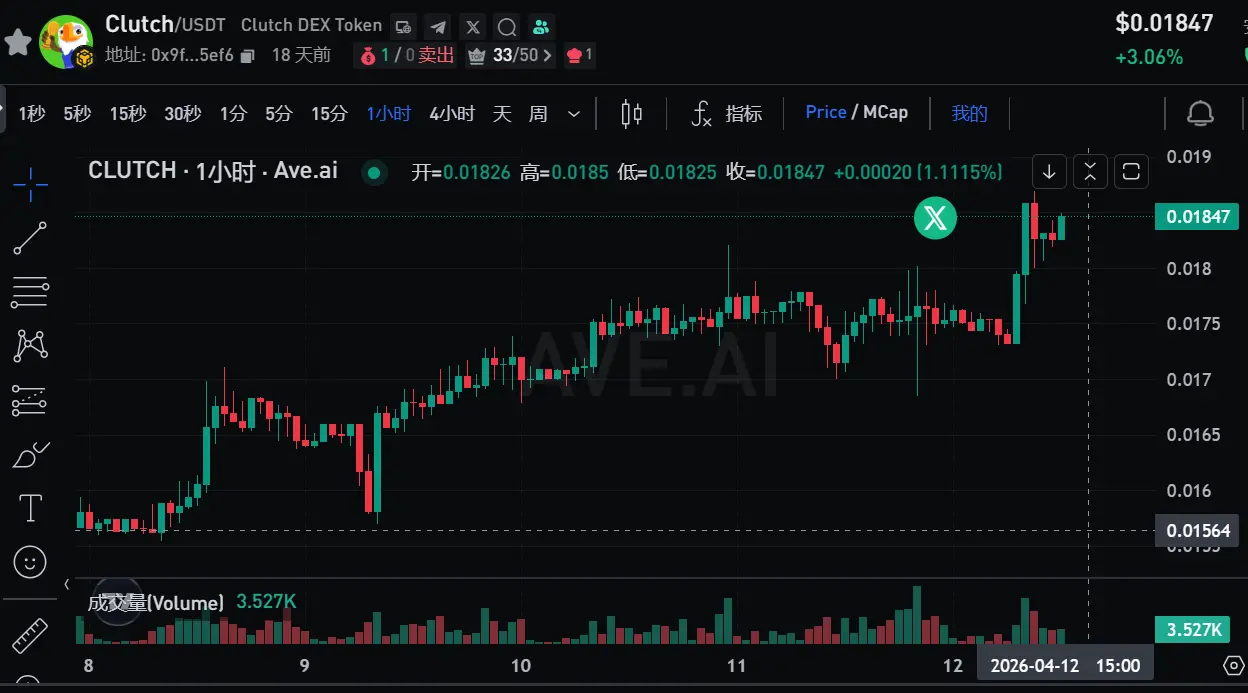Image resolution: width=1248 pixels, height=693 pixels.
Task: Select the 1秒 timeframe
Action: point(32,114)
